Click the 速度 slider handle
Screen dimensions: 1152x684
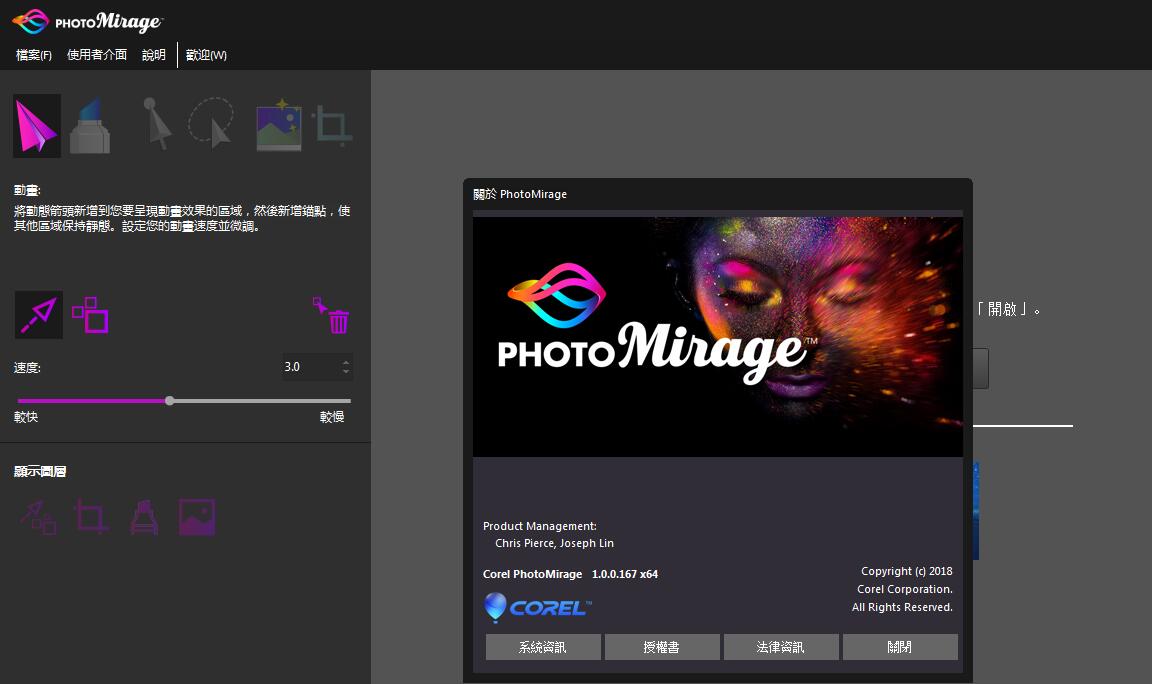coord(170,401)
